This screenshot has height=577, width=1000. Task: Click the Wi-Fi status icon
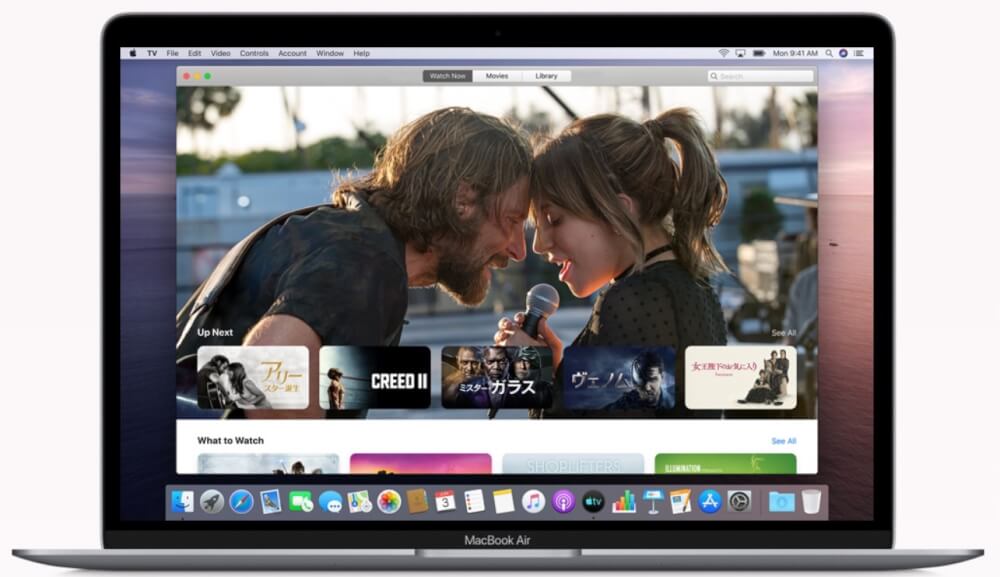pyautogui.click(x=723, y=54)
